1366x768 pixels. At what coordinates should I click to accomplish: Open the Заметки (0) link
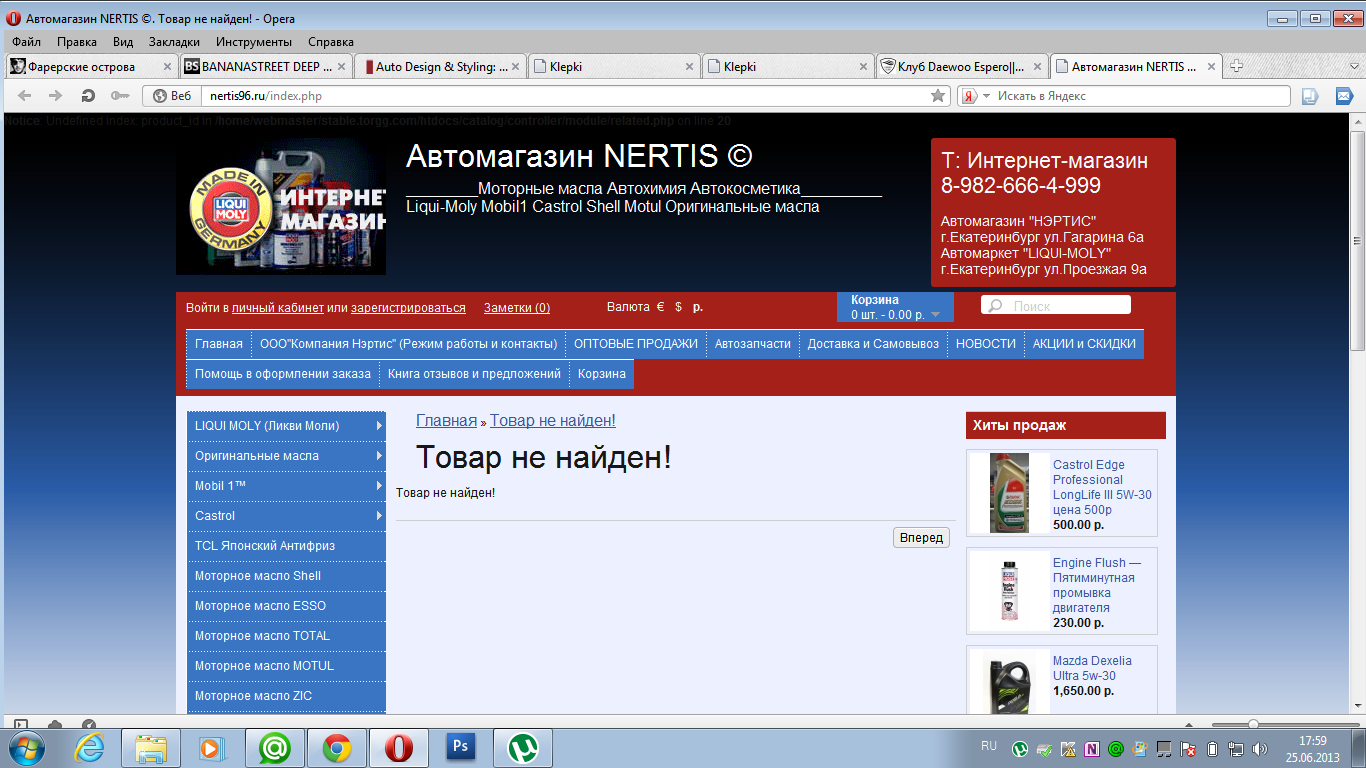tap(517, 307)
